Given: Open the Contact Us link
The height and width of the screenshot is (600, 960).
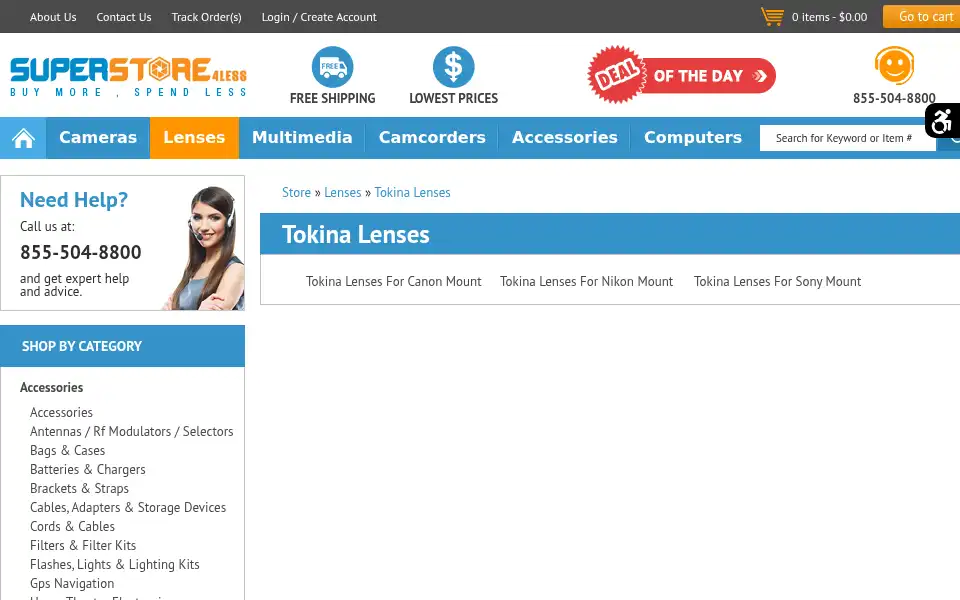Looking at the screenshot, I should (124, 17).
